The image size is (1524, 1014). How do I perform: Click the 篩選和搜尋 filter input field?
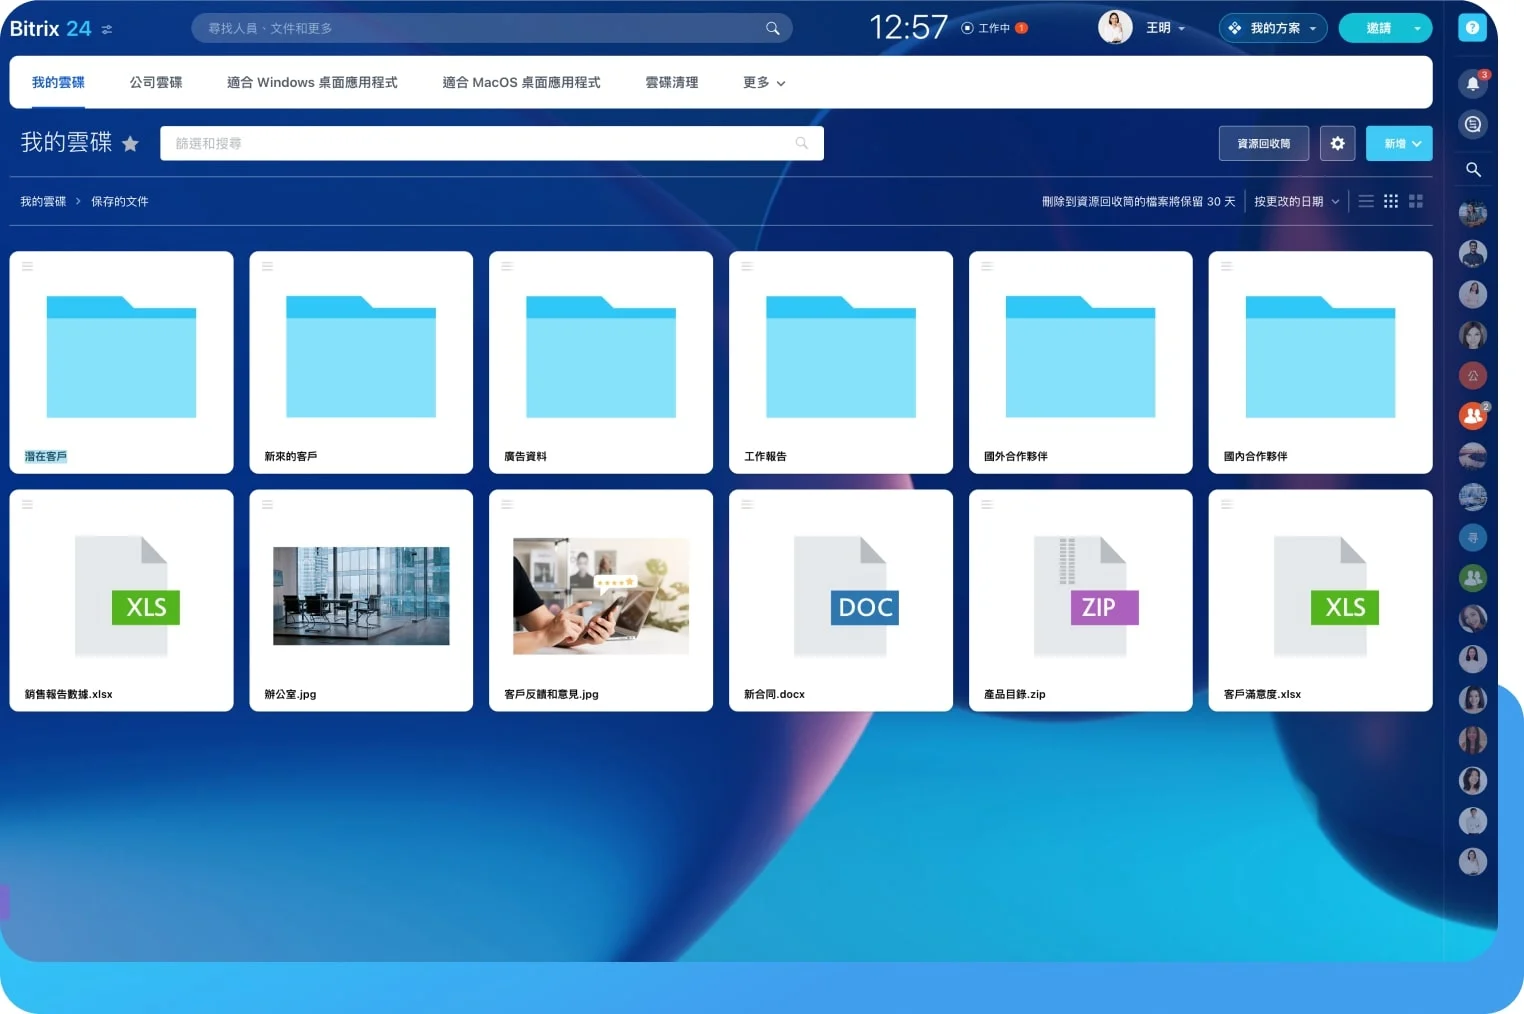point(480,144)
